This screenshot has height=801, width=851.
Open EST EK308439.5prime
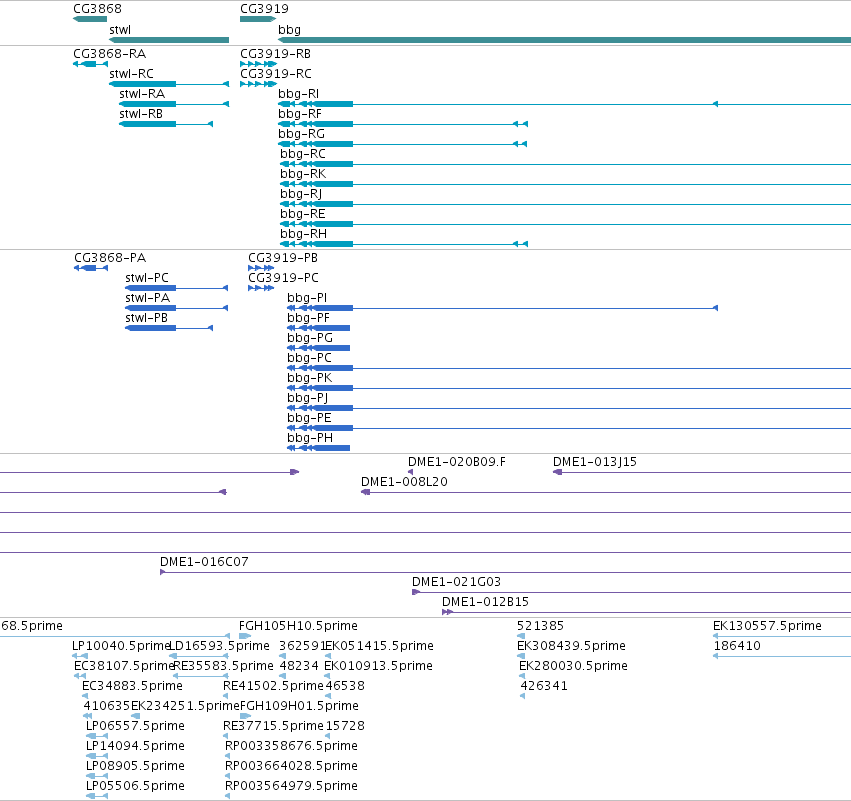[571, 646]
